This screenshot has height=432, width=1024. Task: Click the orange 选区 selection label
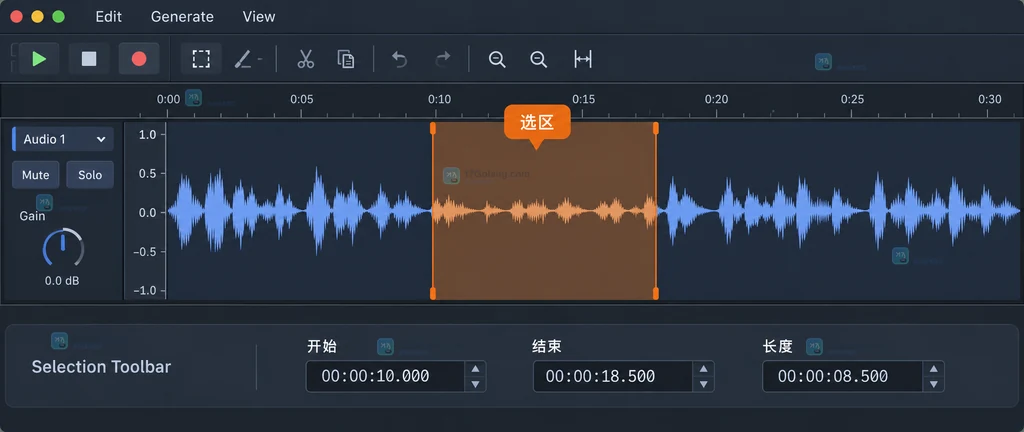(x=537, y=123)
